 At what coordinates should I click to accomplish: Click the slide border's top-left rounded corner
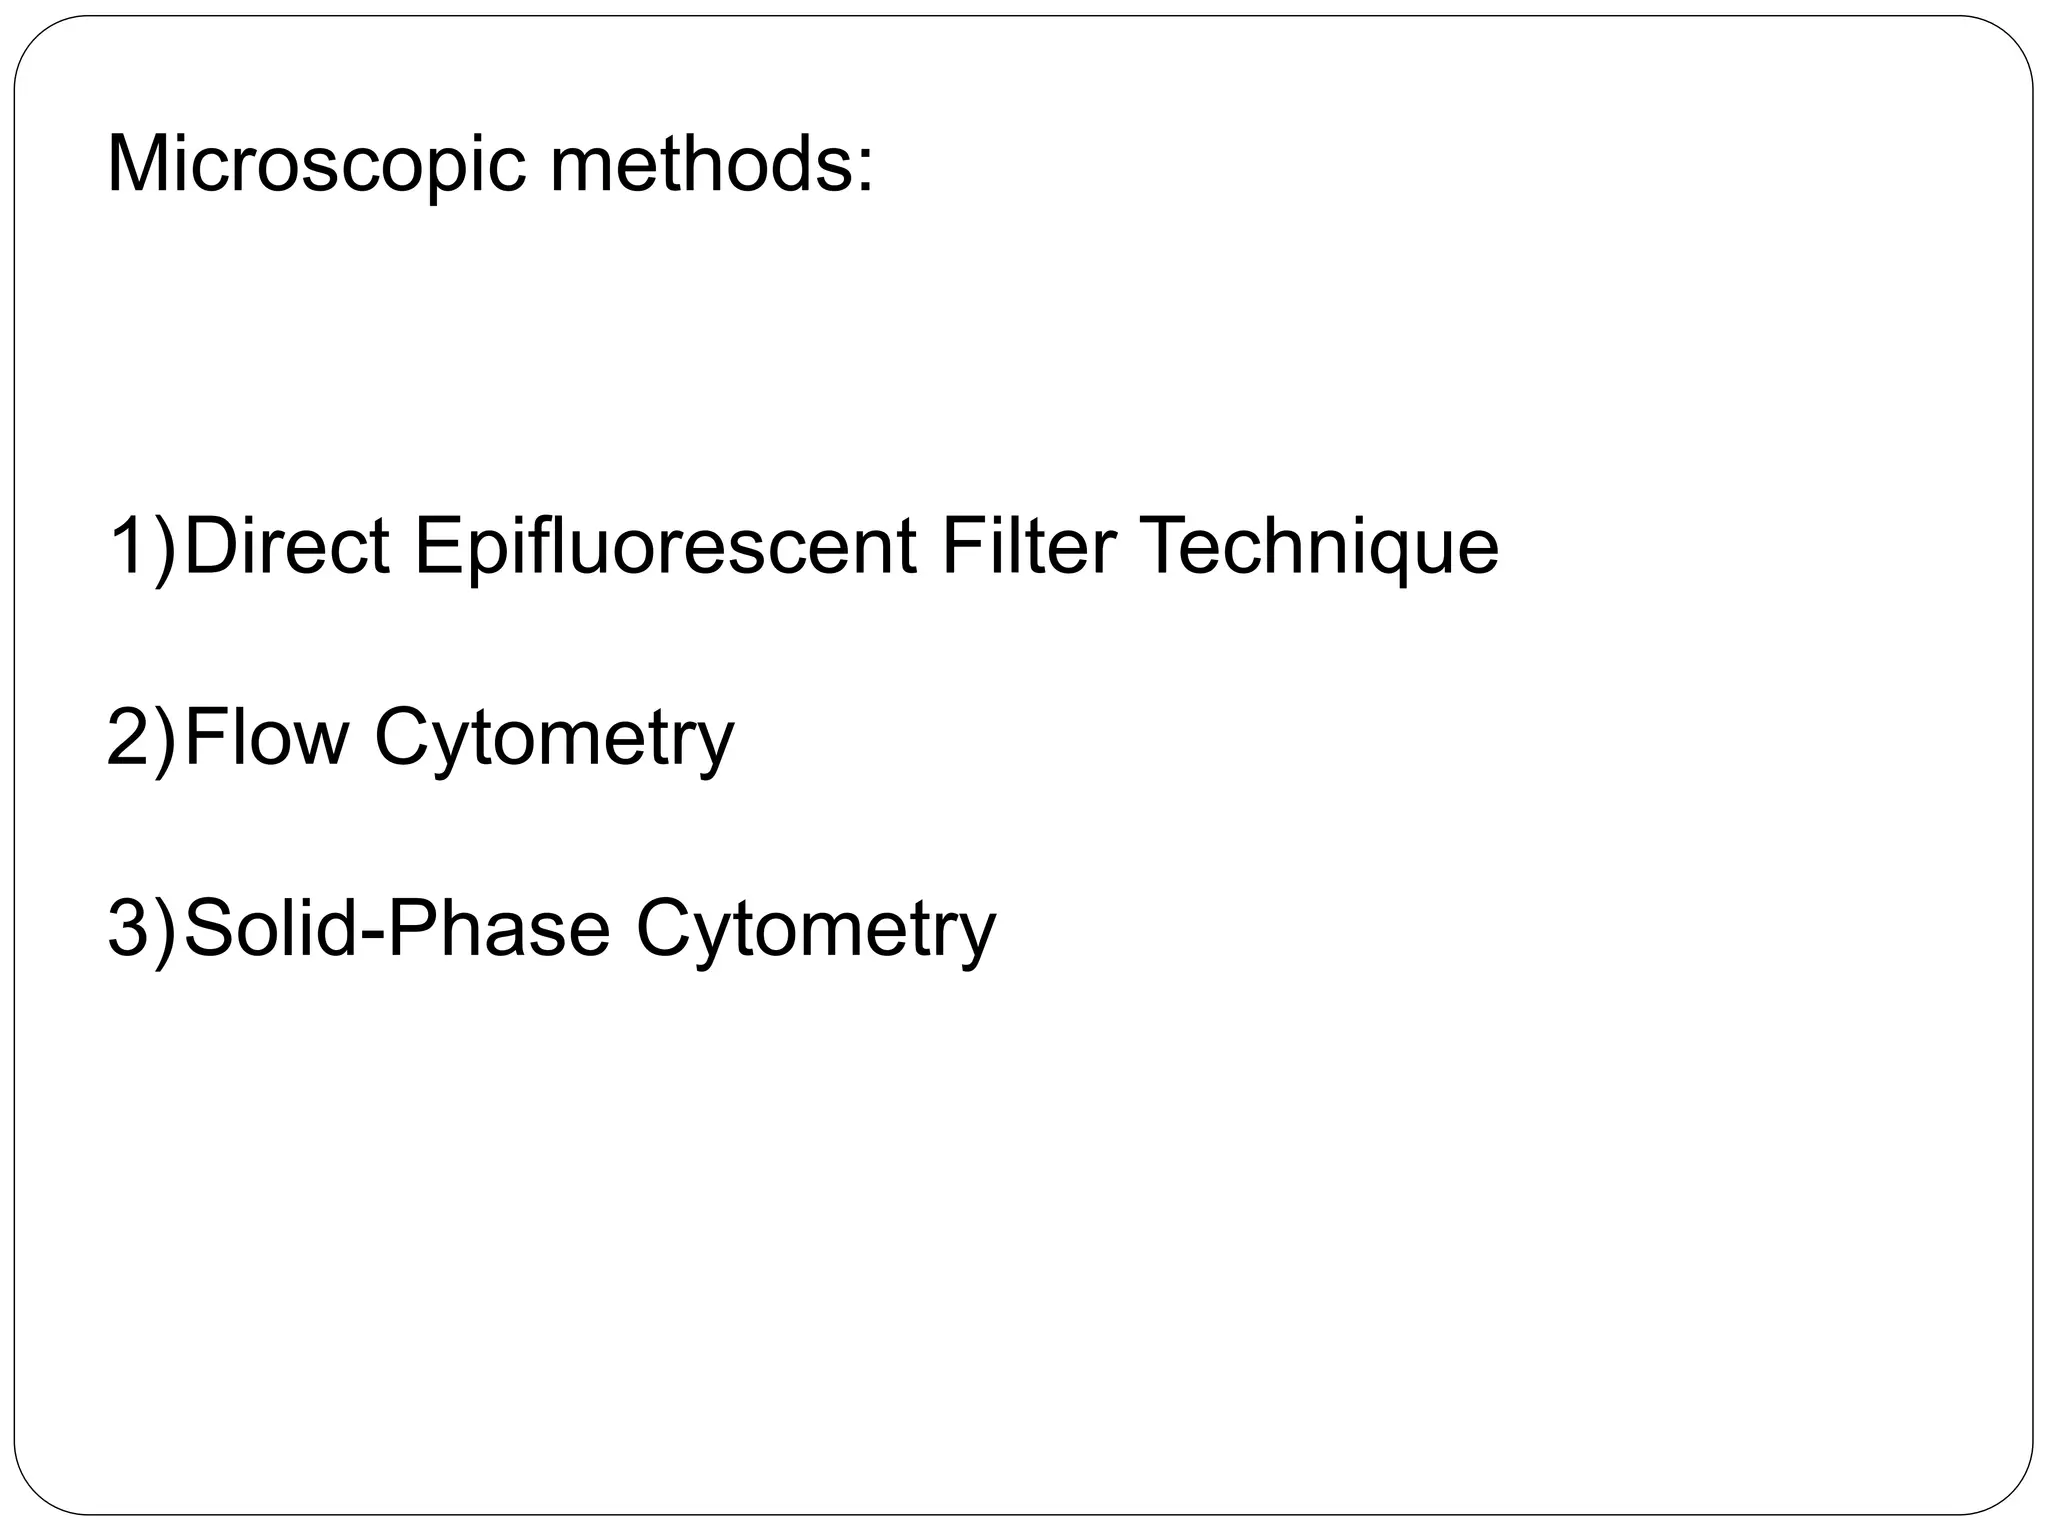(34, 36)
